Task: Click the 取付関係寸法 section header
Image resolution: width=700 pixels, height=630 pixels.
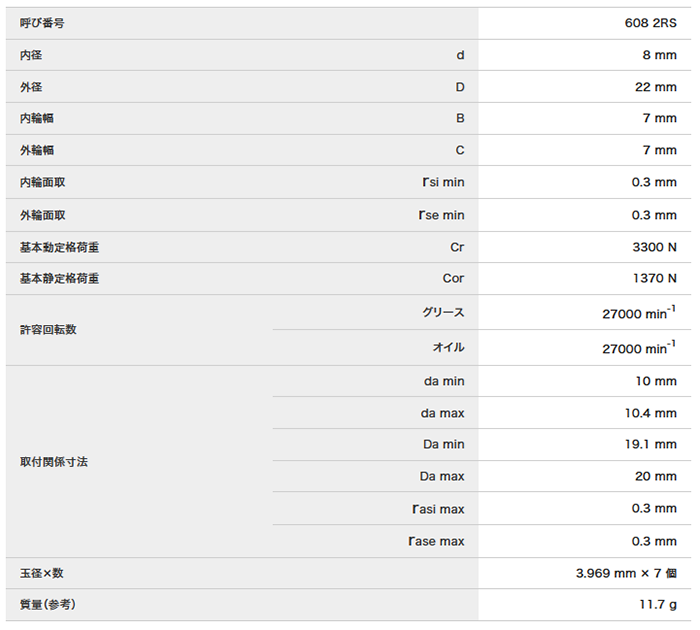Action: [54, 462]
